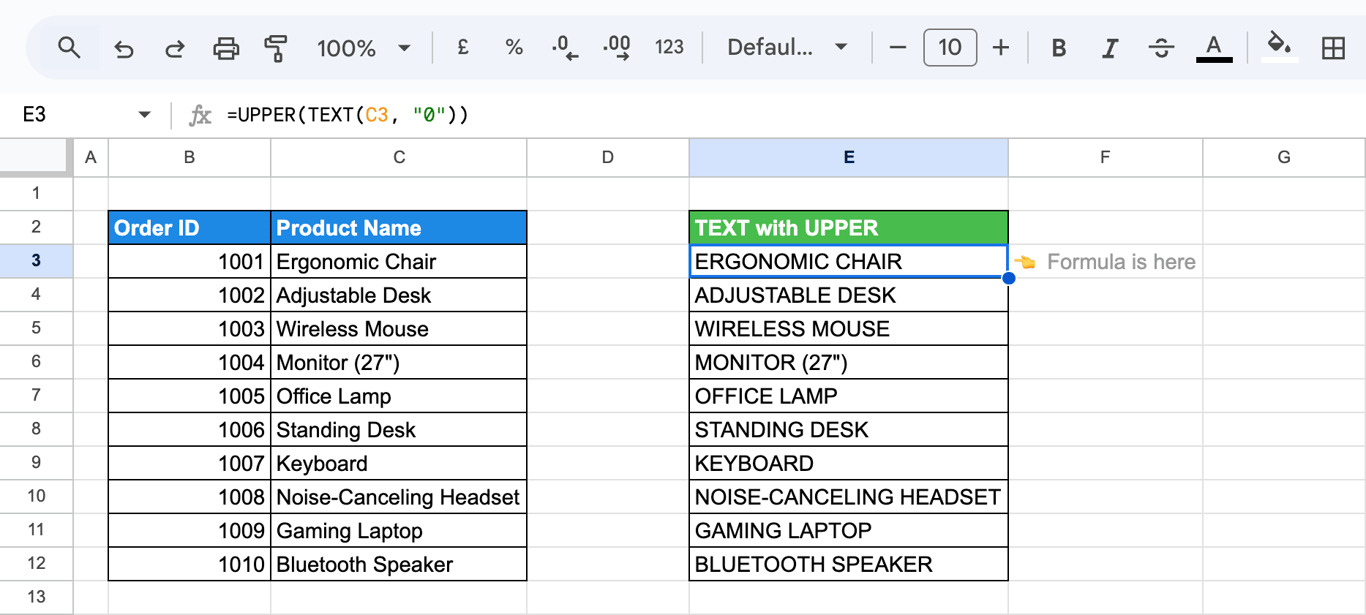Increase font size with plus button
This screenshot has width=1366, height=615.
pyautogui.click(x=1001, y=48)
